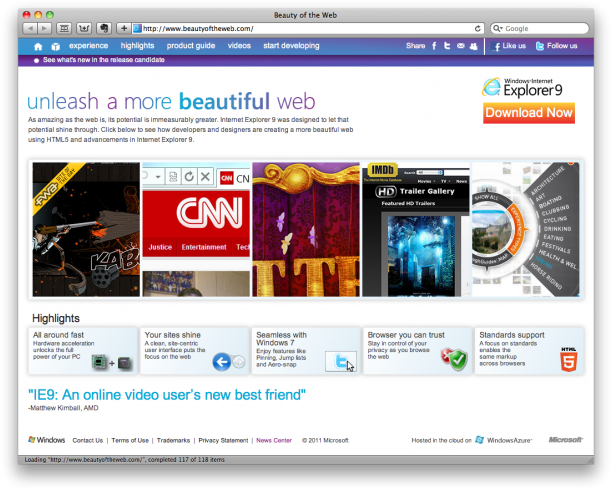Viewport: 611px width, 489px height.
Task: Open the Google search options dropdown
Action: 498,29
